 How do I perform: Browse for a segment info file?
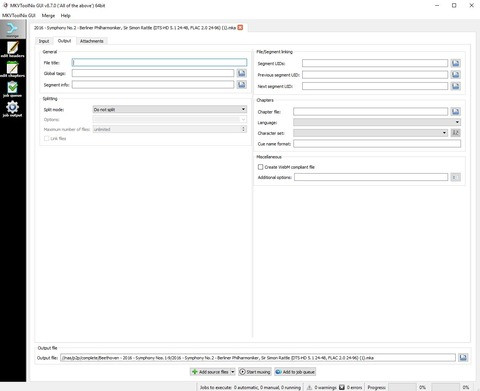point(242,85)
